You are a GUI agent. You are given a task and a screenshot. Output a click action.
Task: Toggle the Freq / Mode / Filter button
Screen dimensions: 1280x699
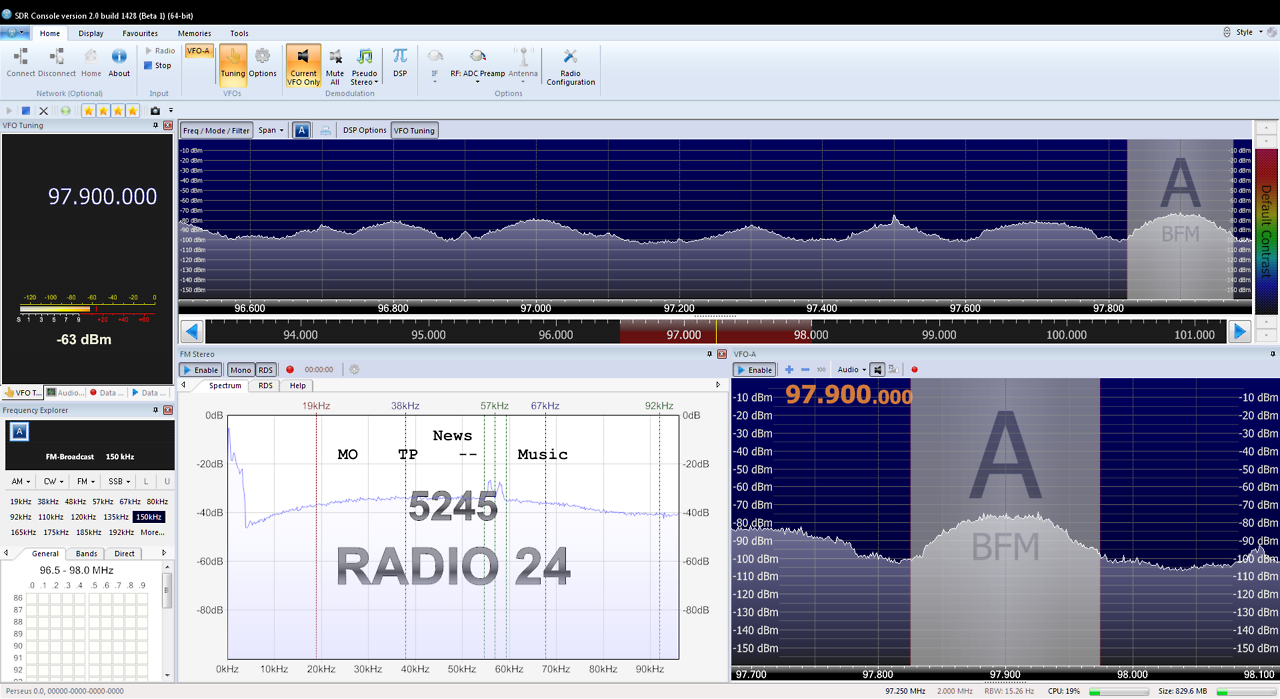tap(216, 130)
